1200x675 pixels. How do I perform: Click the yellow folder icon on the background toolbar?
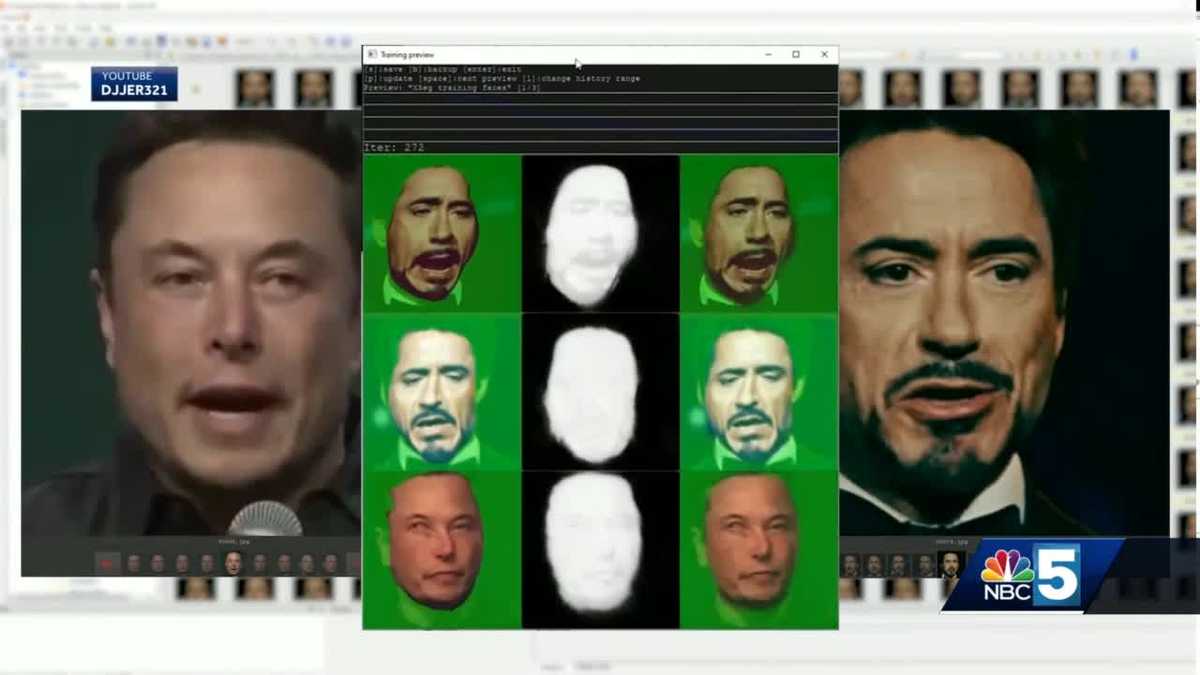coord(110,41)
